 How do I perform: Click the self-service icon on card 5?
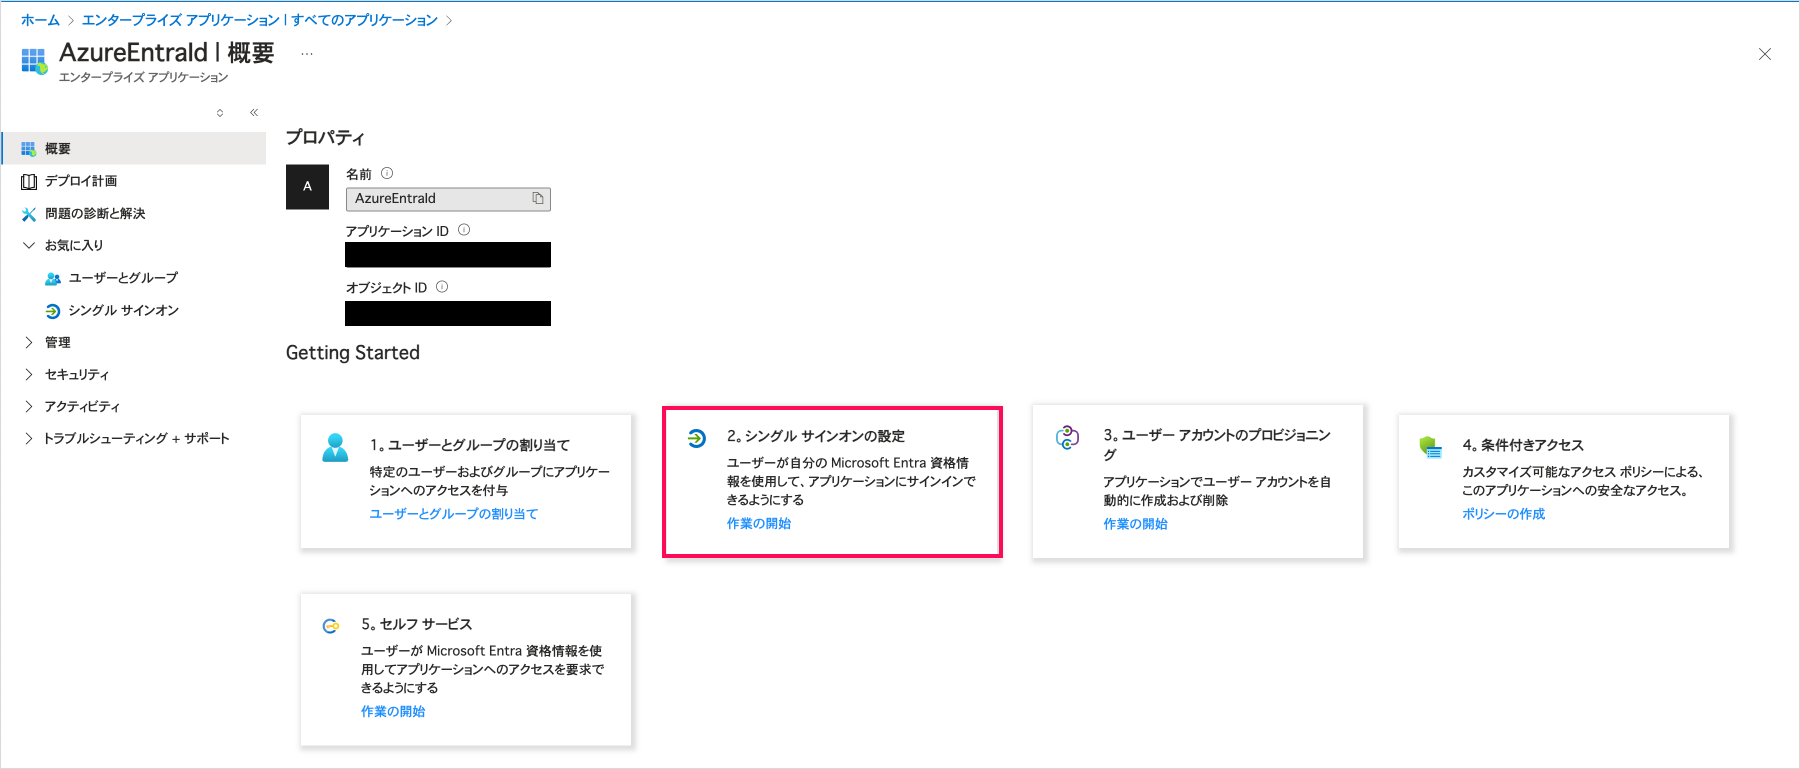[331, 626]
